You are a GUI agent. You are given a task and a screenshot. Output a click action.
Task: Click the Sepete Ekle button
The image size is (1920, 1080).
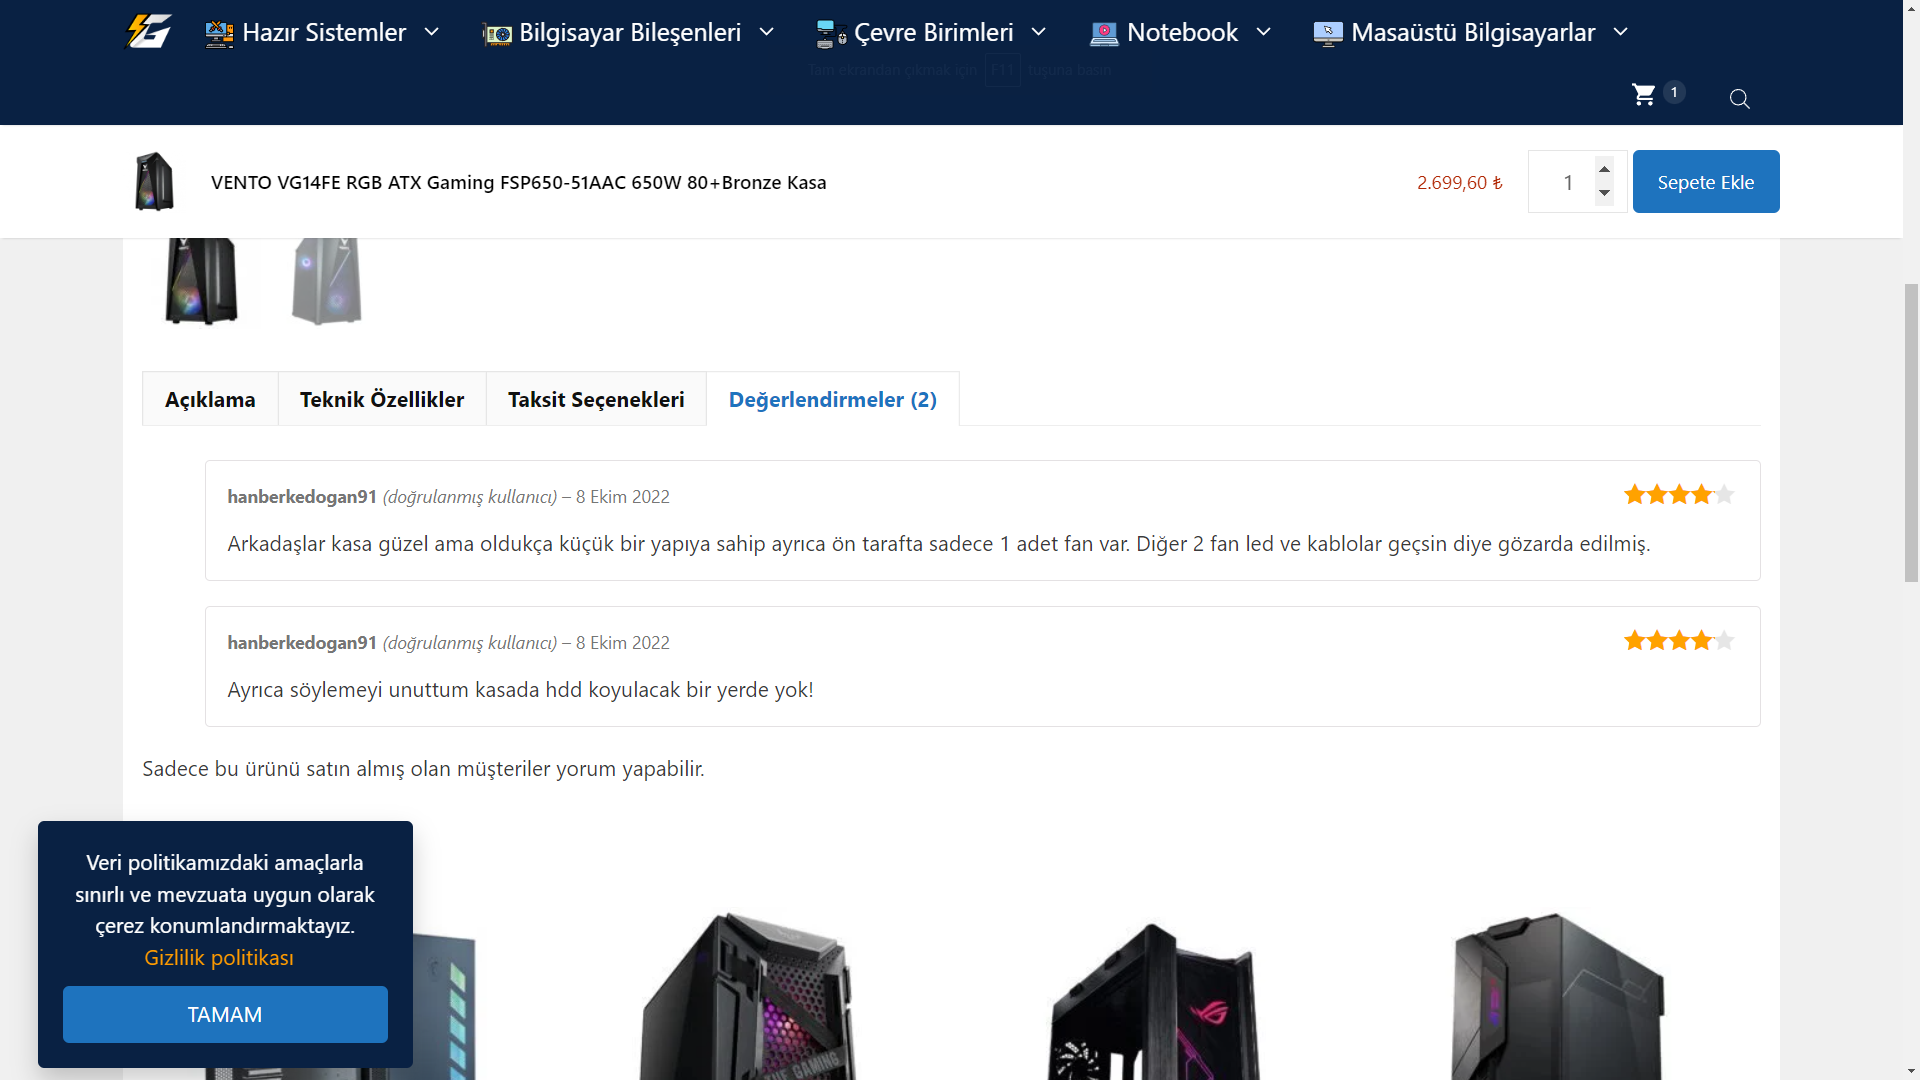[1706, 182]
